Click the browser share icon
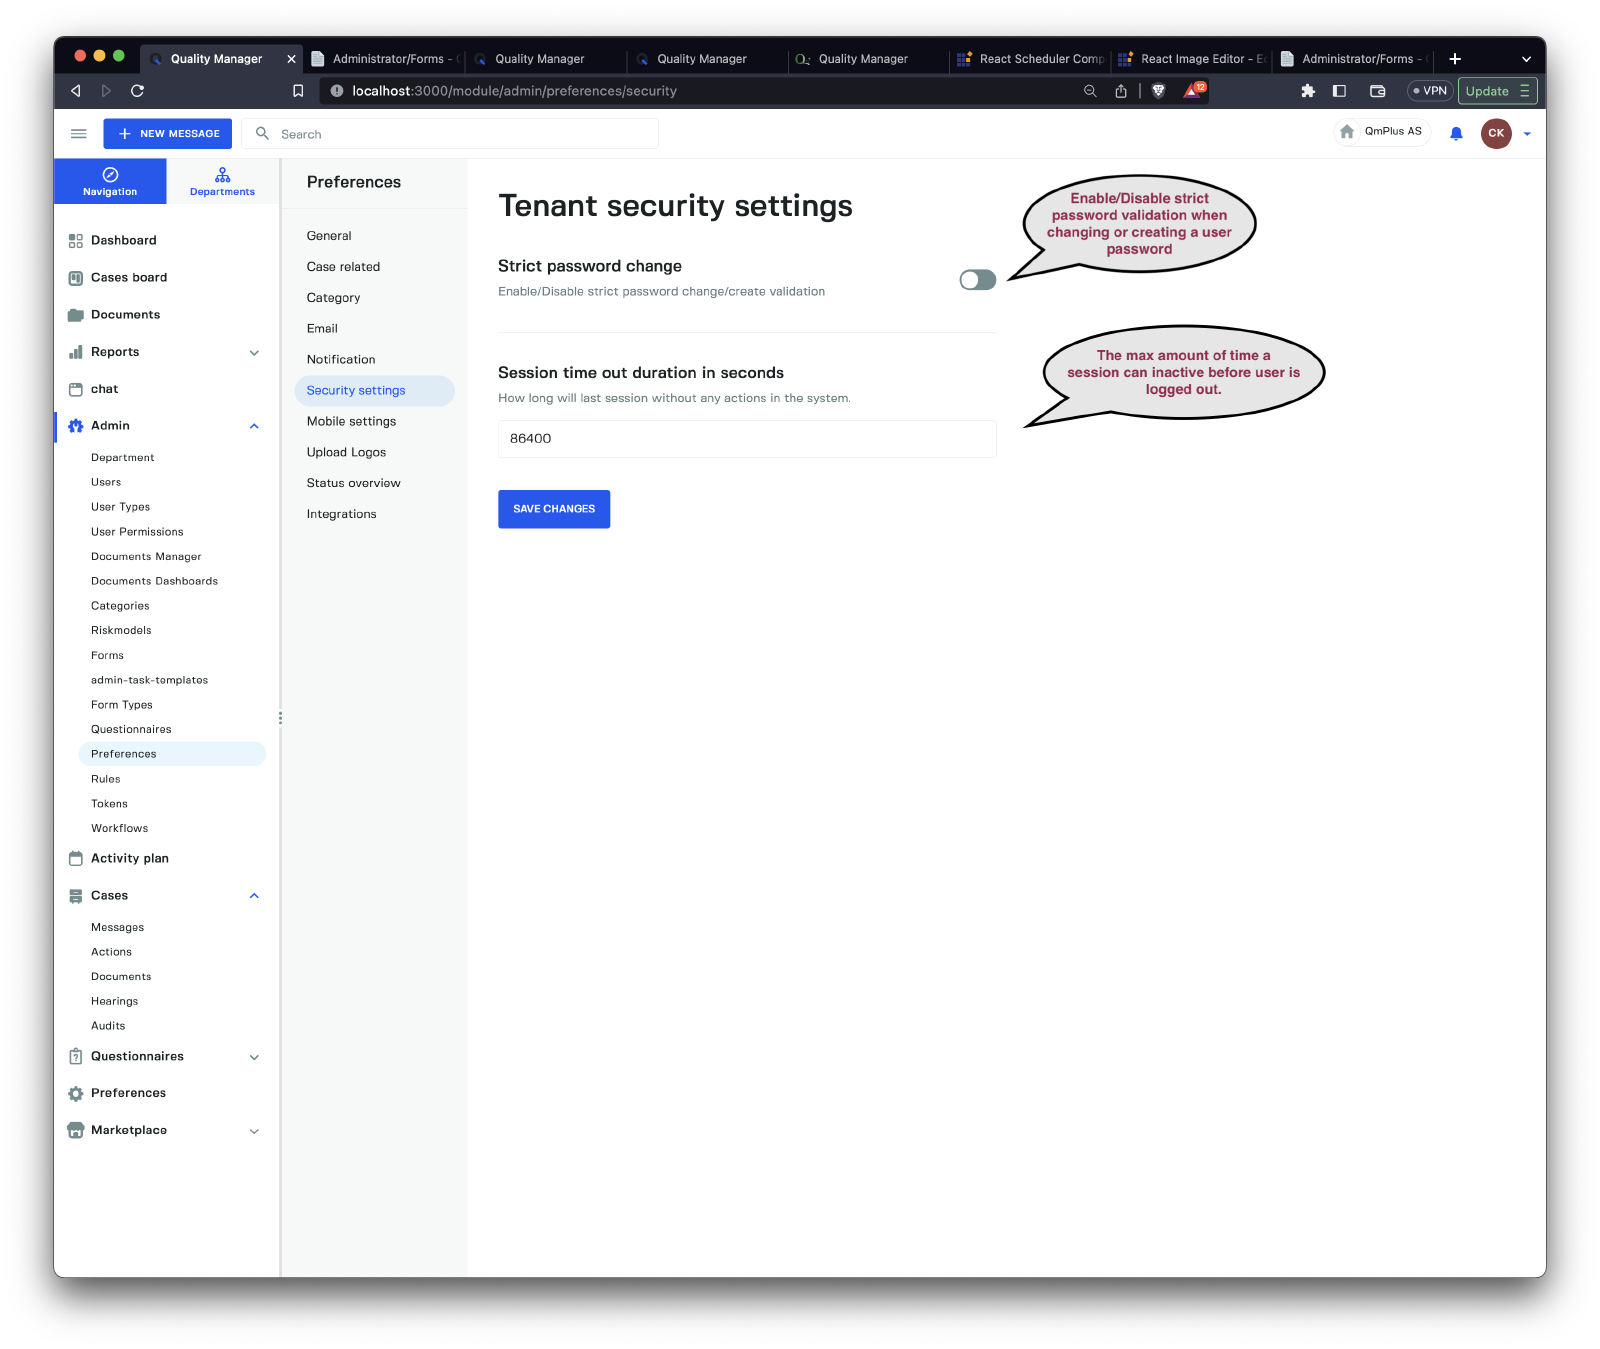The height and width of the screenshot is (1349, 1600). pyautogui.click(x=1121, y=91)
